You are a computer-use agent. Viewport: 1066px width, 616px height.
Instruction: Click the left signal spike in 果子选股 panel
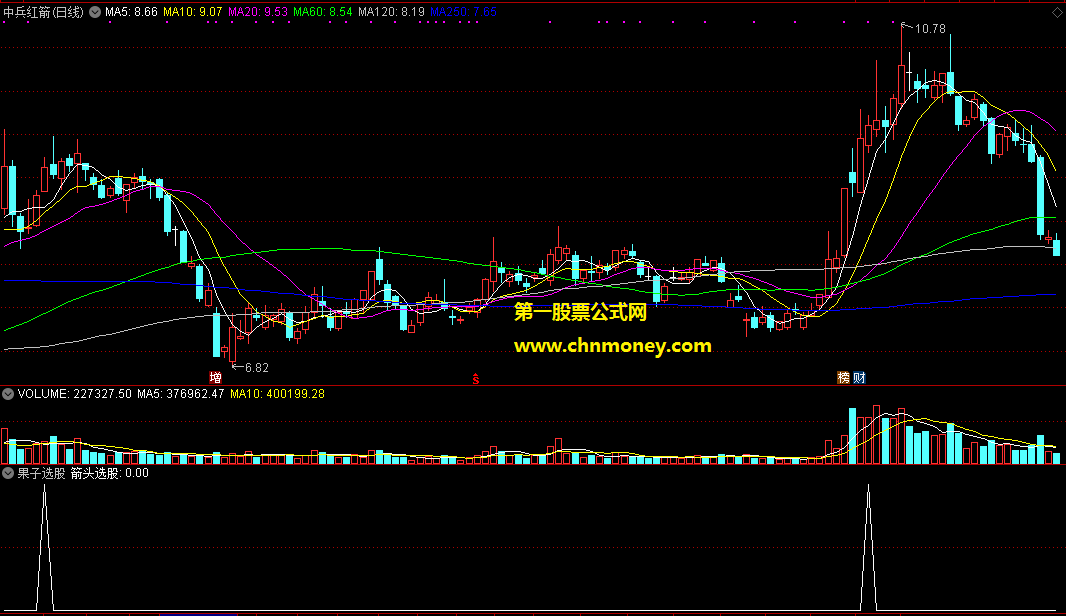45,547
